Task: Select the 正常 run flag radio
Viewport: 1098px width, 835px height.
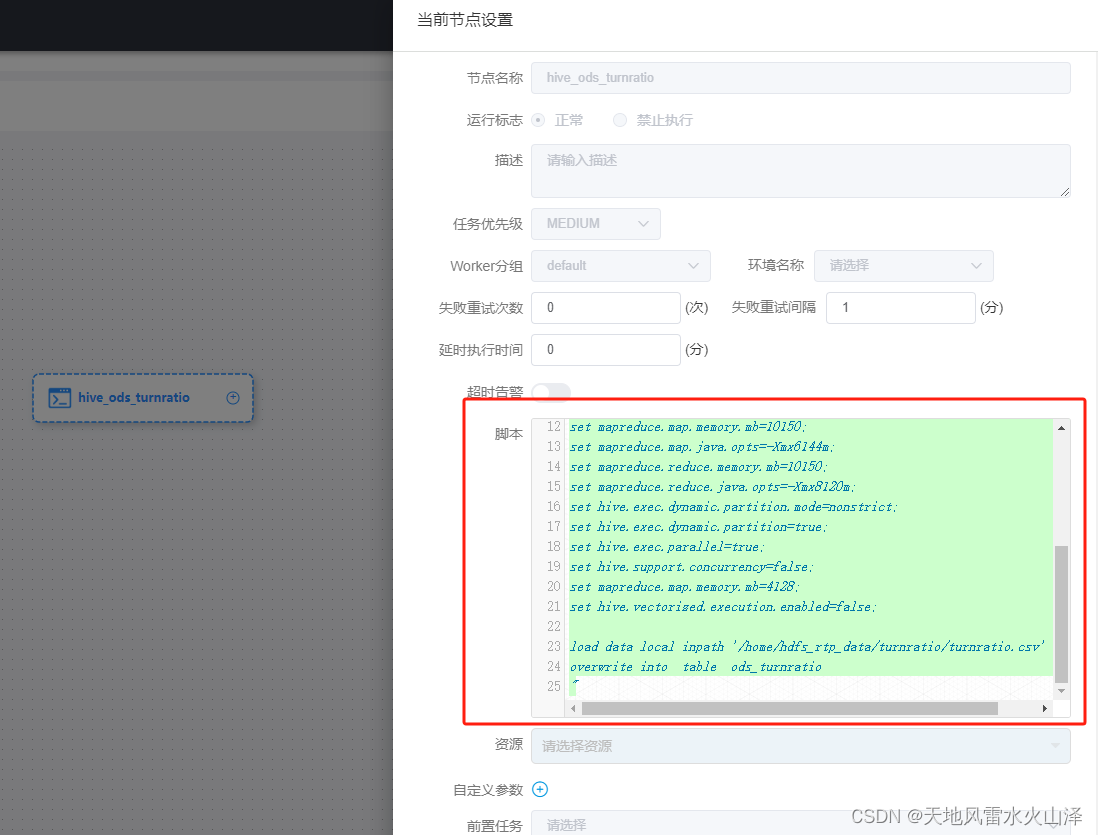Action: (538, 120)
